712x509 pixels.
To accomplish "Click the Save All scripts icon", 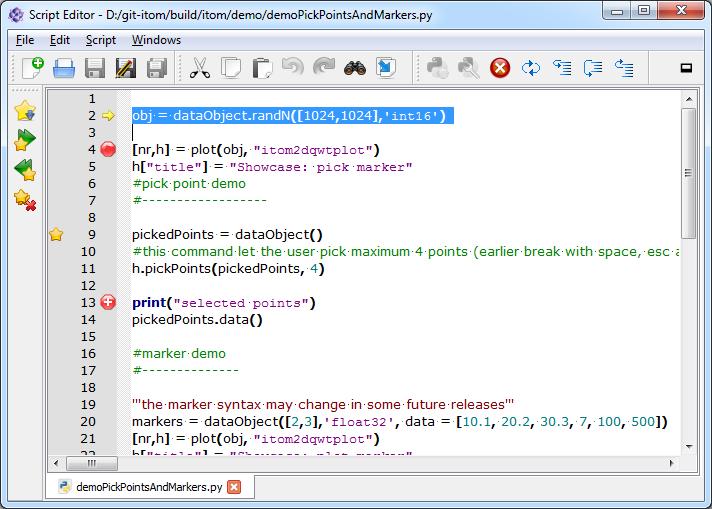I will pos(157,68).
